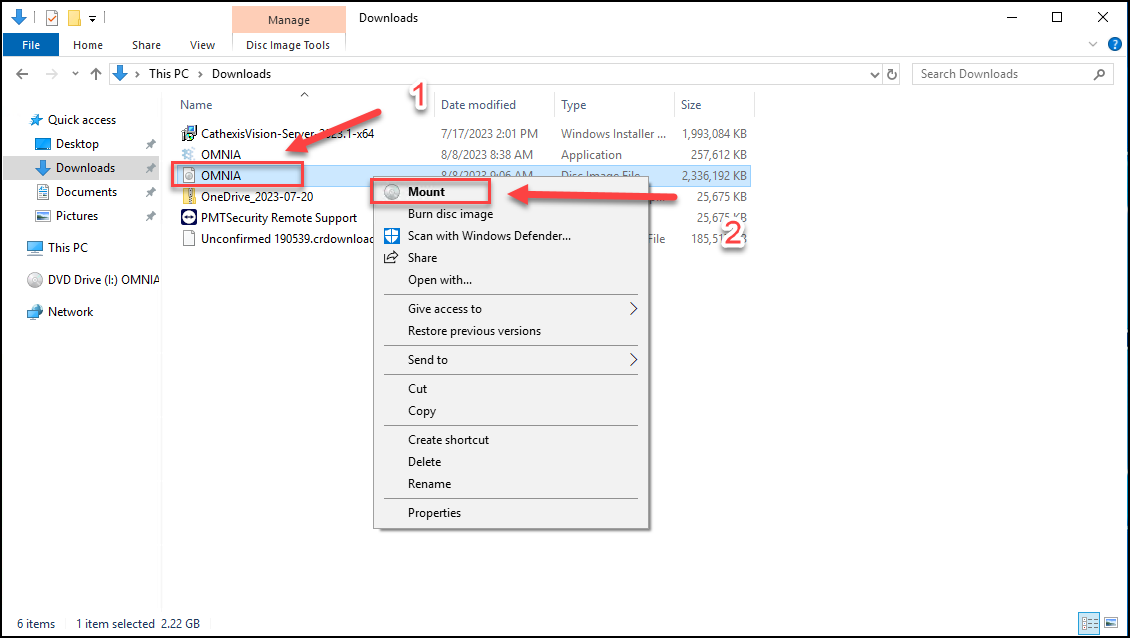Collapse the ribbon with the chevron

click(1093, 45)
